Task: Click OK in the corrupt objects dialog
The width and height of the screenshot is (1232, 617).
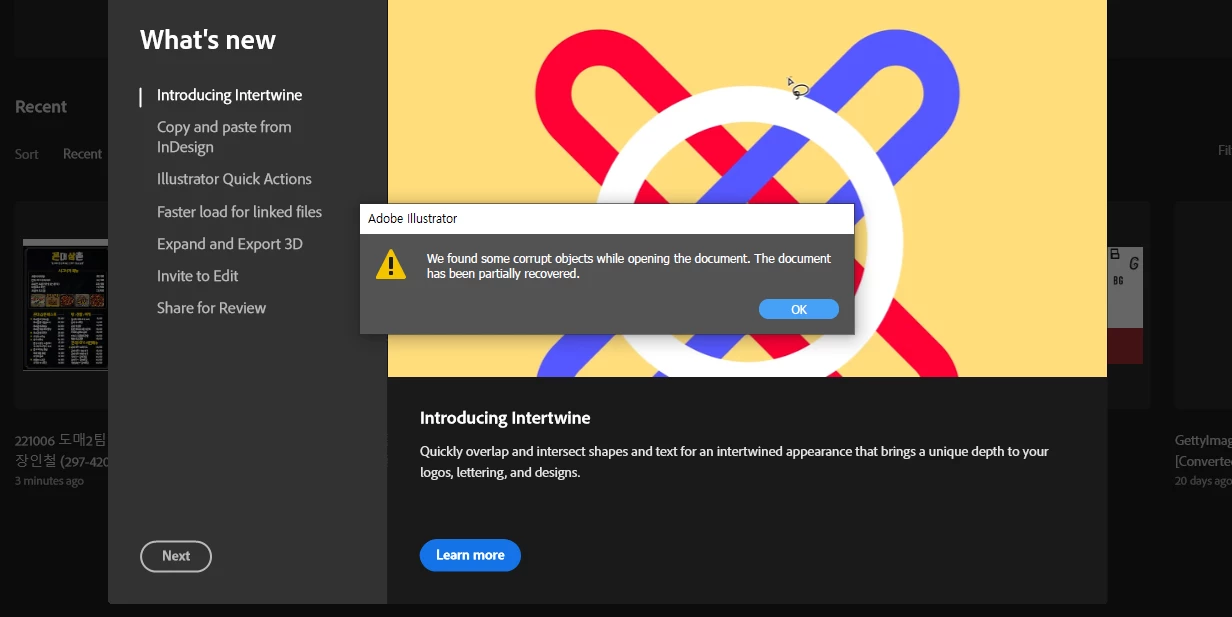Action: [798, 309]
